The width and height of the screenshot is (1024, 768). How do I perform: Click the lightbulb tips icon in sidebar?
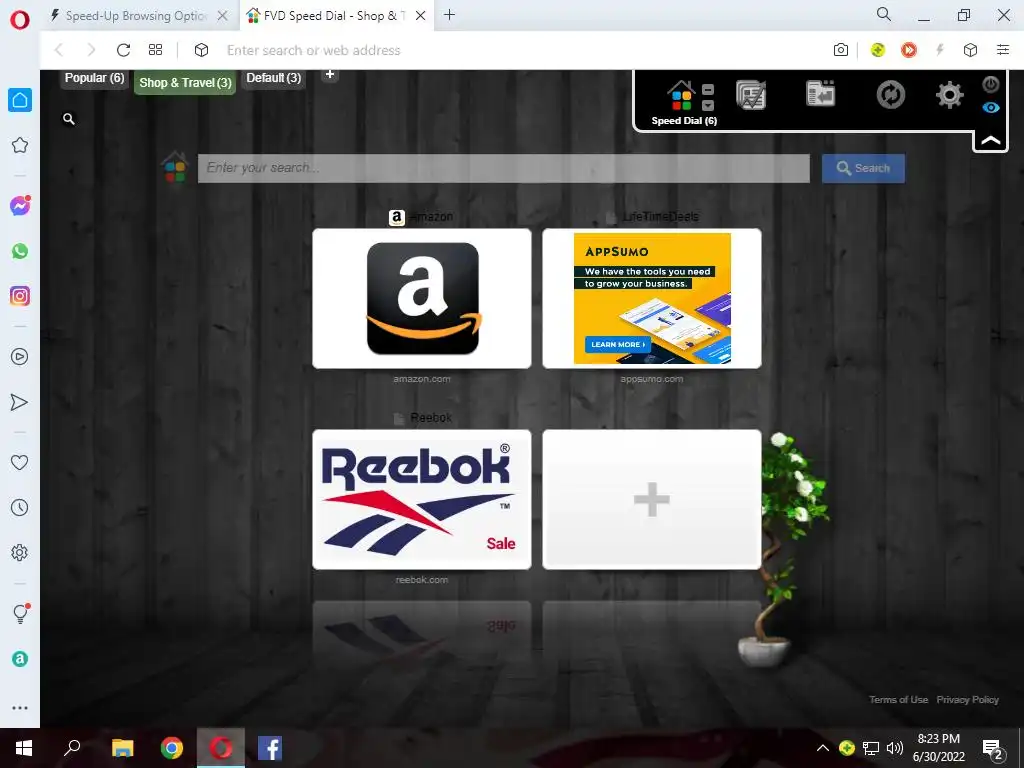[21, 613]
